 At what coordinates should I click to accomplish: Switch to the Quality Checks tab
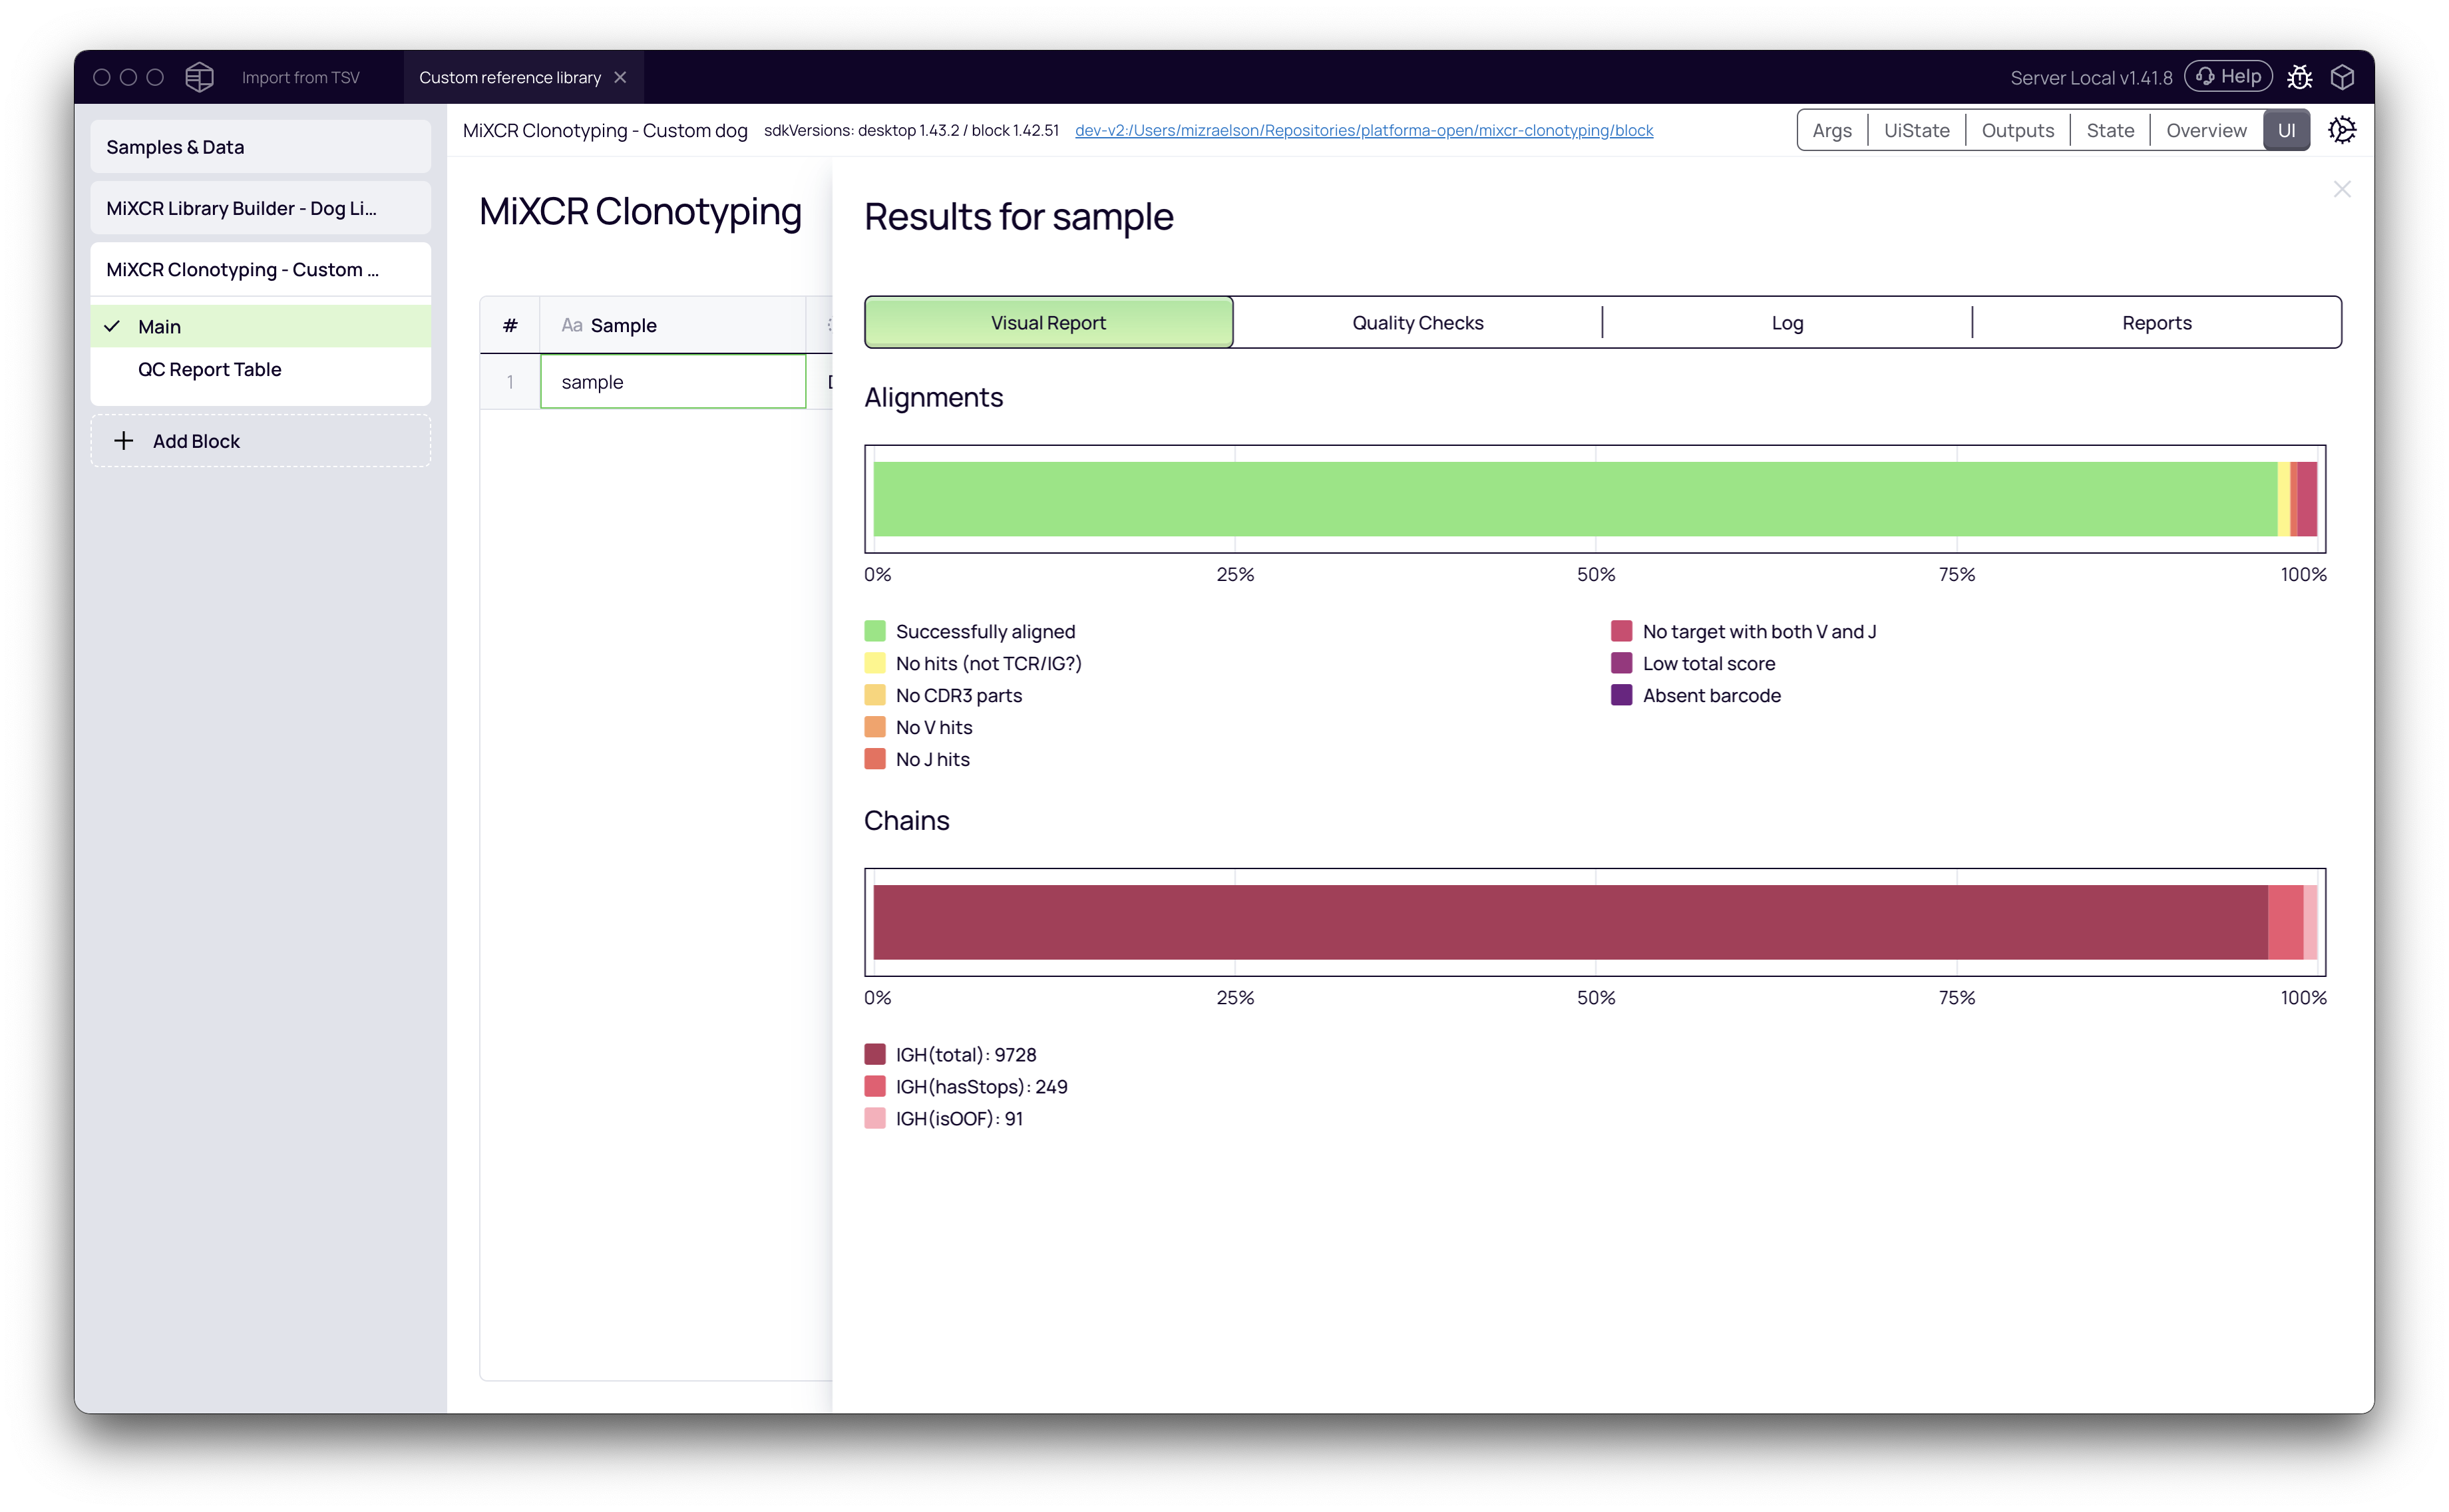[1417, 323]
